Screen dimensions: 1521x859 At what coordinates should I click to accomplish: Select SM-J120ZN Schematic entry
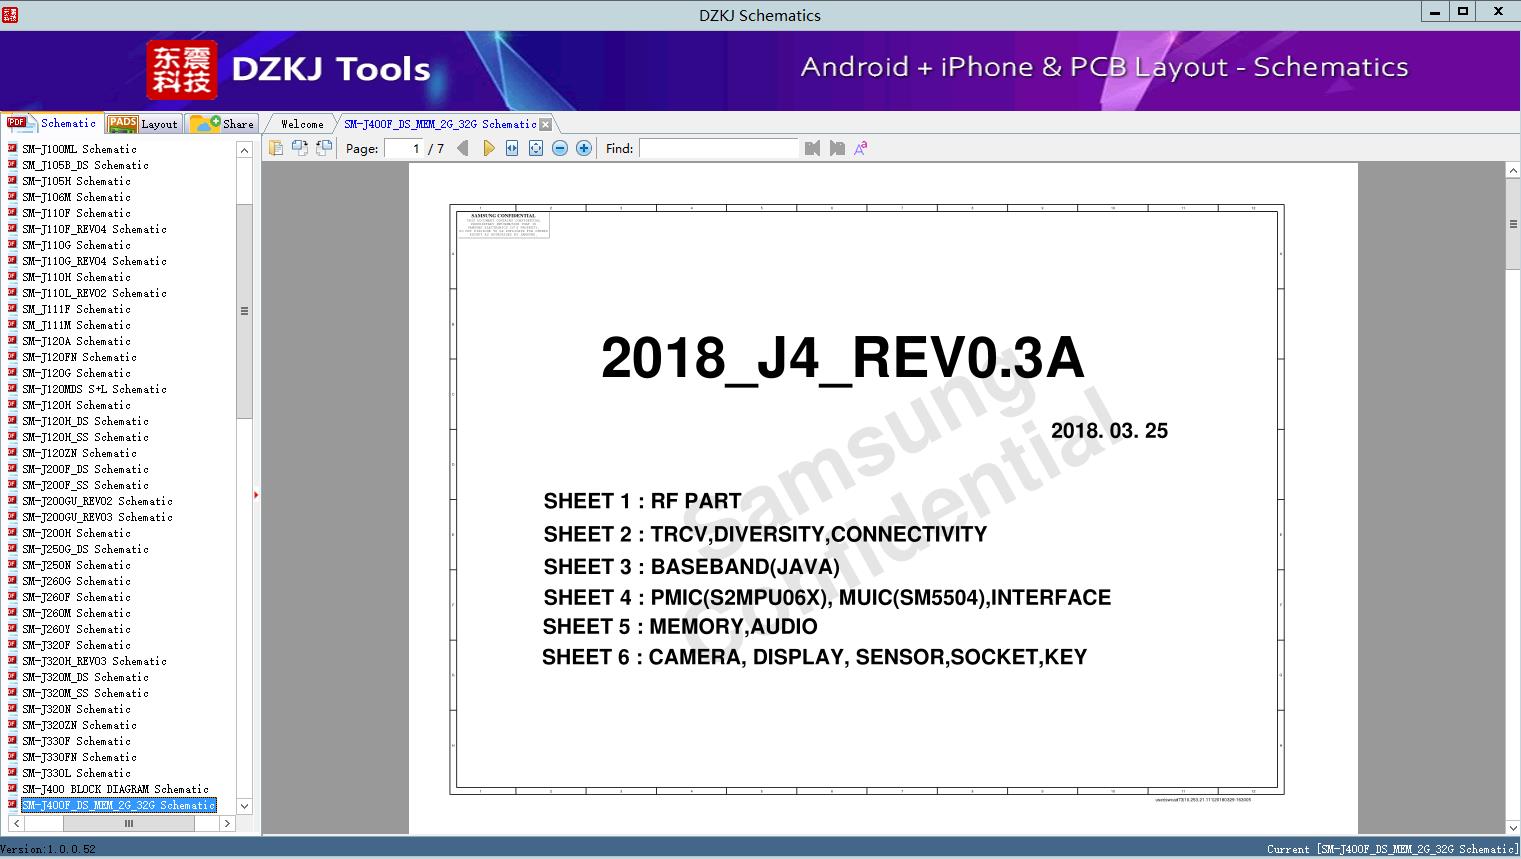click(79, 453)
